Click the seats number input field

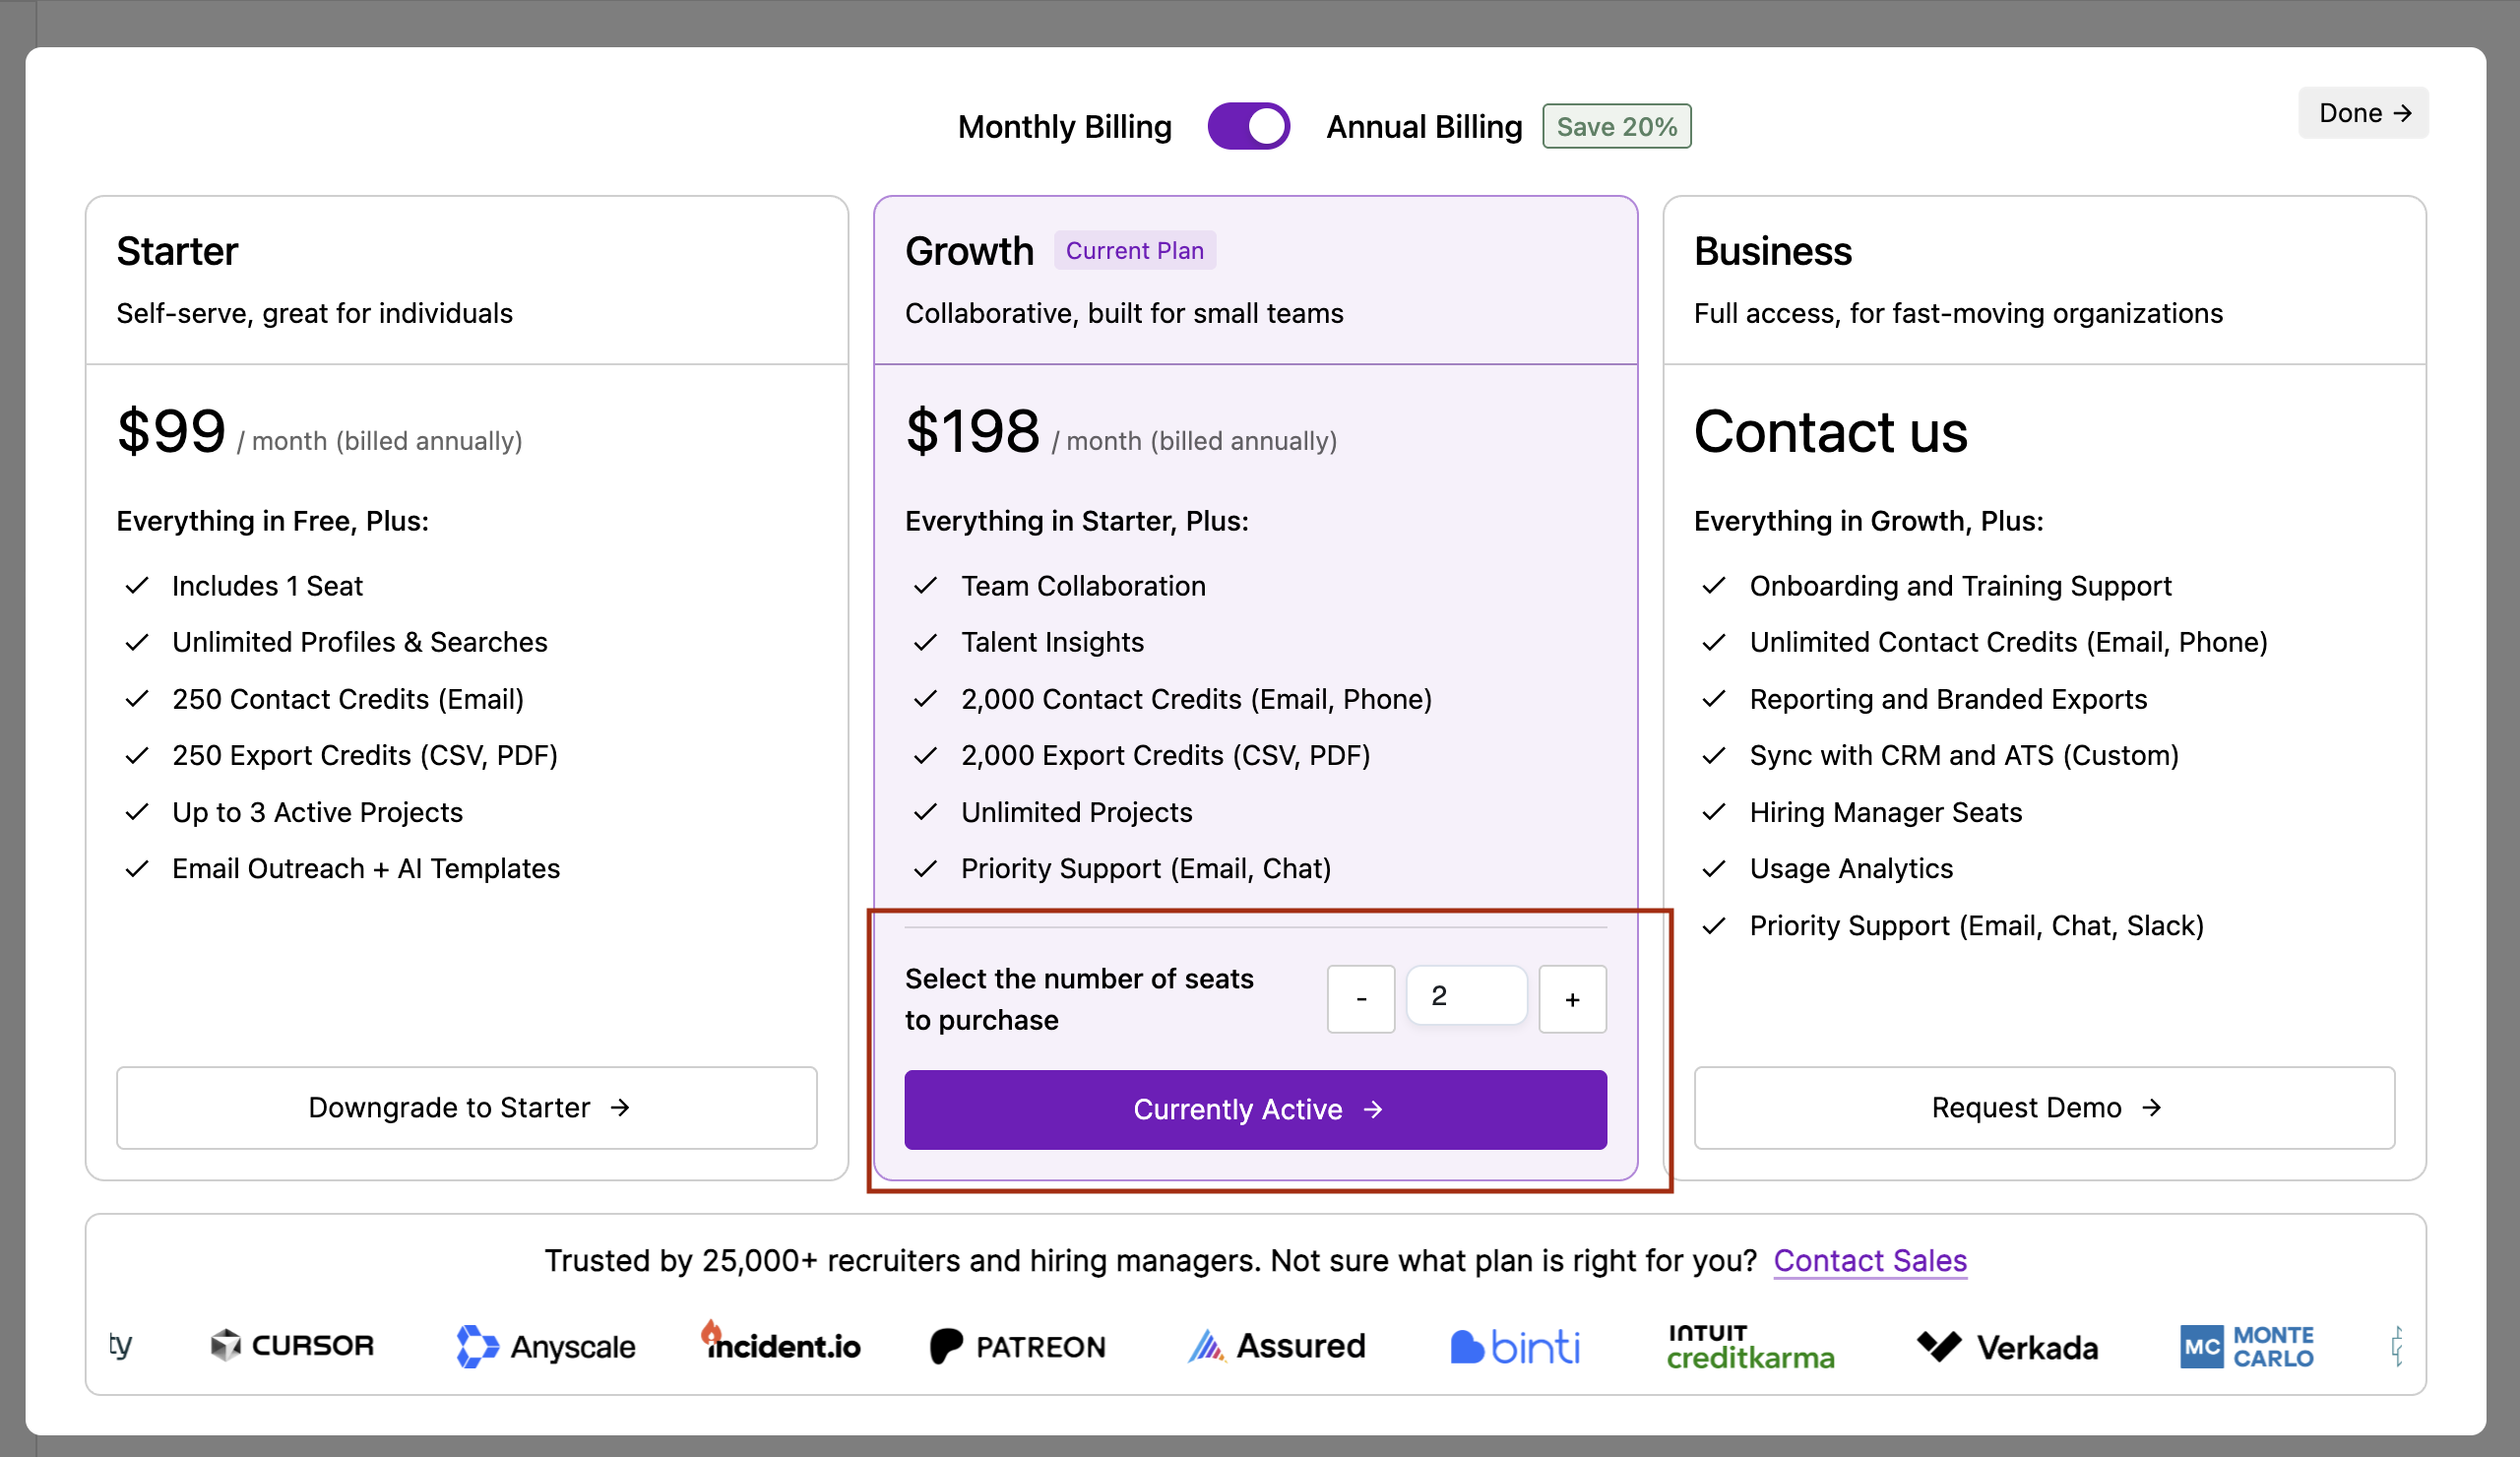tap(1466, 996)
